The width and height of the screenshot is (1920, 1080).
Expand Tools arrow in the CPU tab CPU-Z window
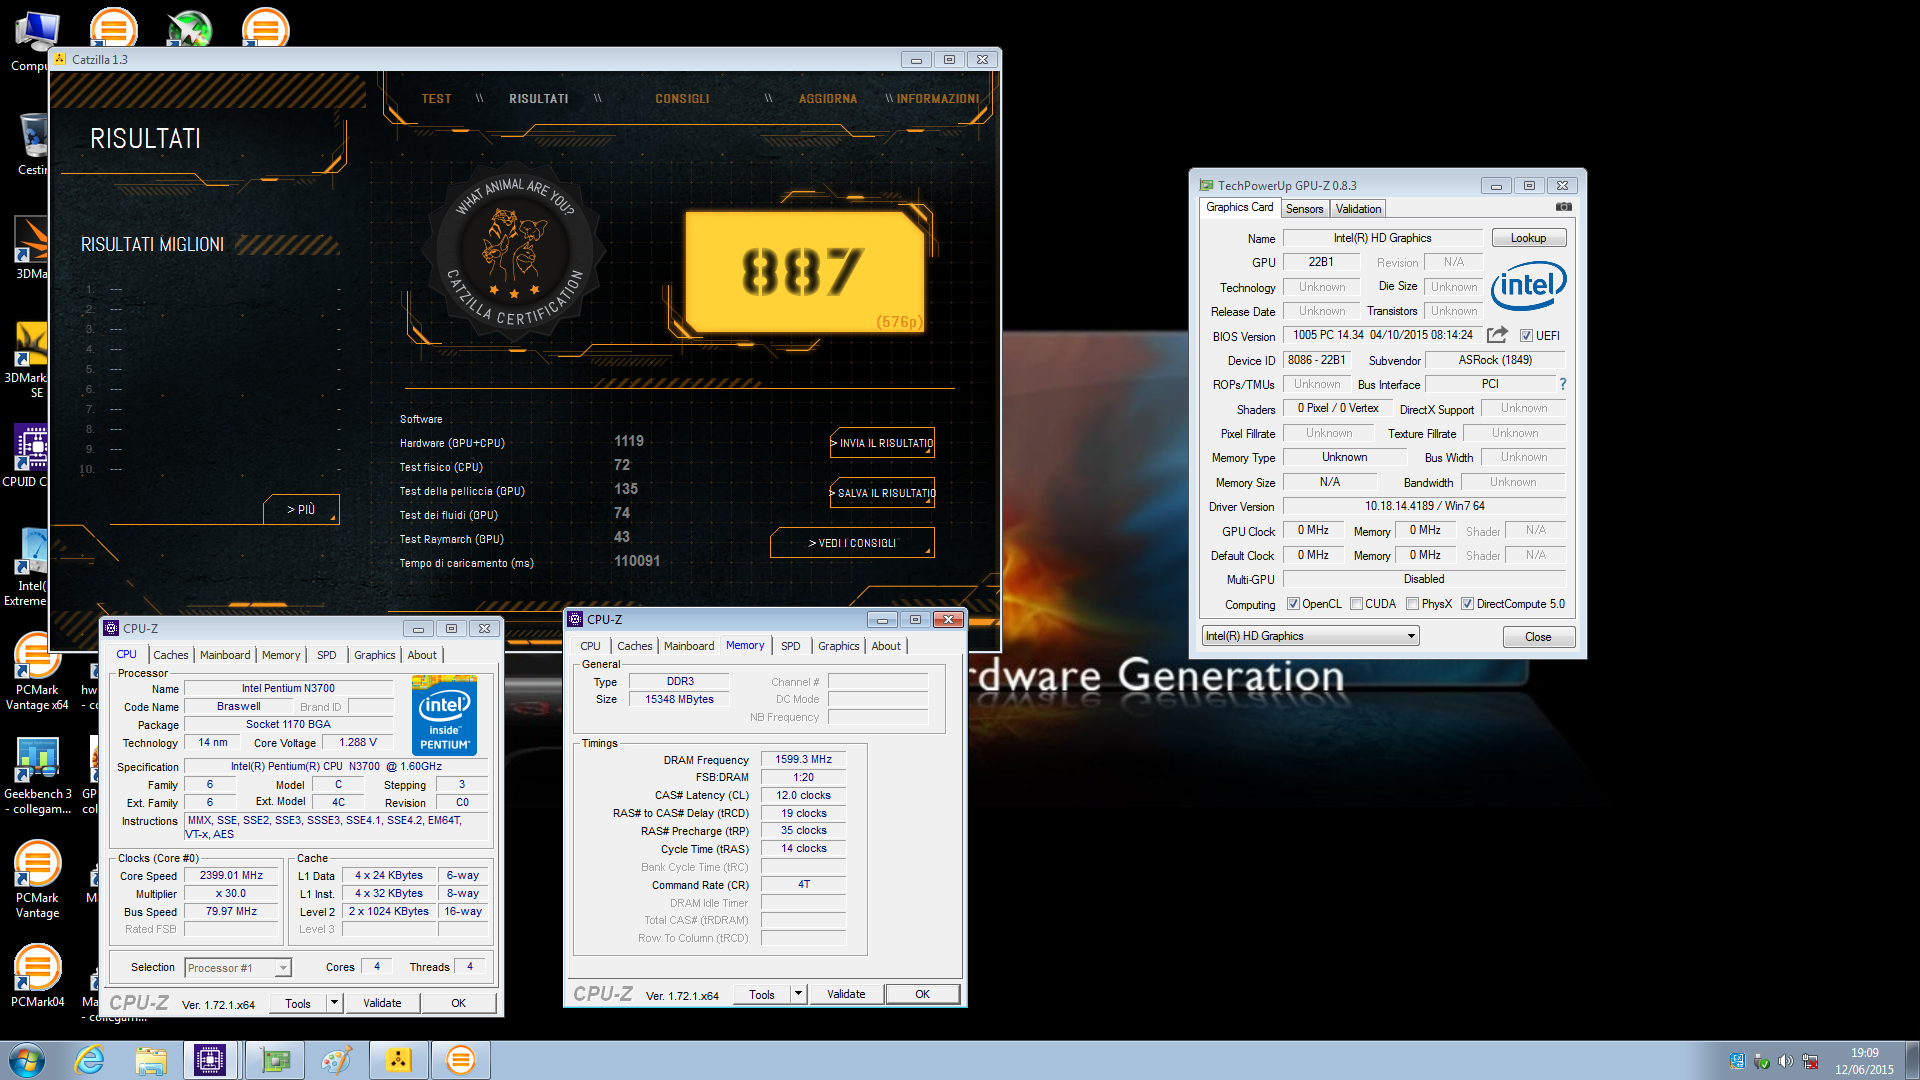(x=335, y=1003)
